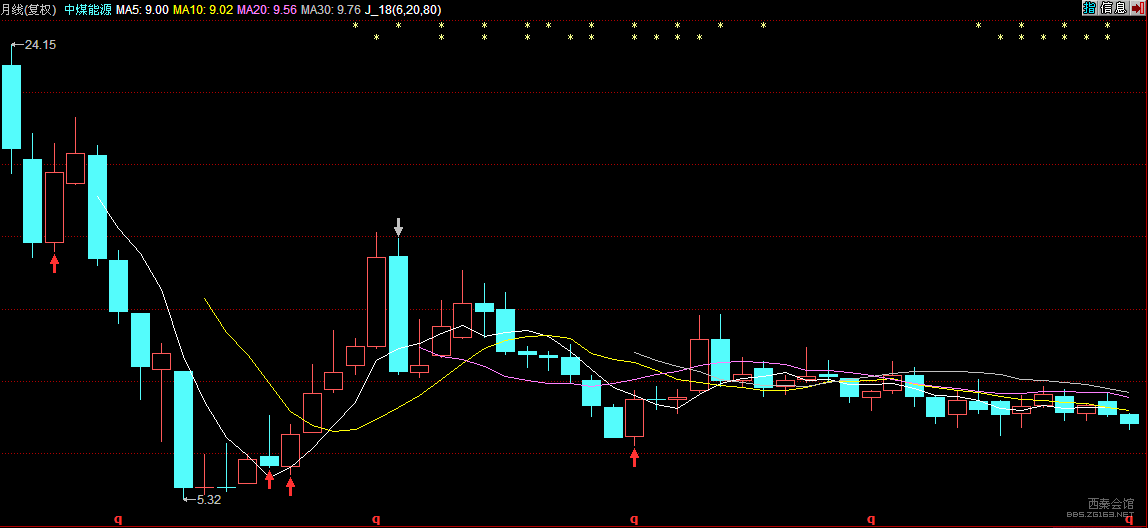Click the first red arrow after the 5.32 low

[269, 479]
